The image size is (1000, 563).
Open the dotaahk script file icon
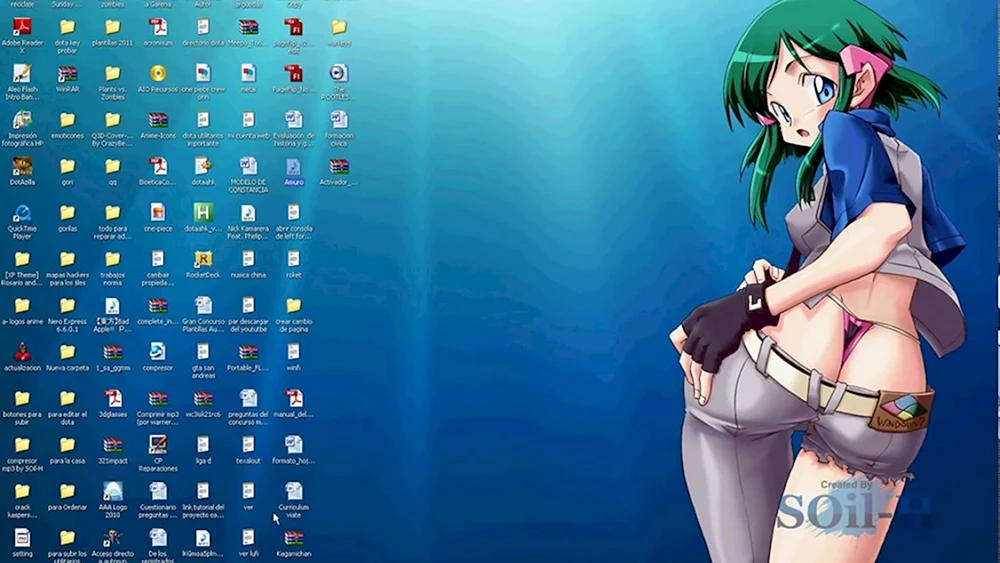click(203, 167)
